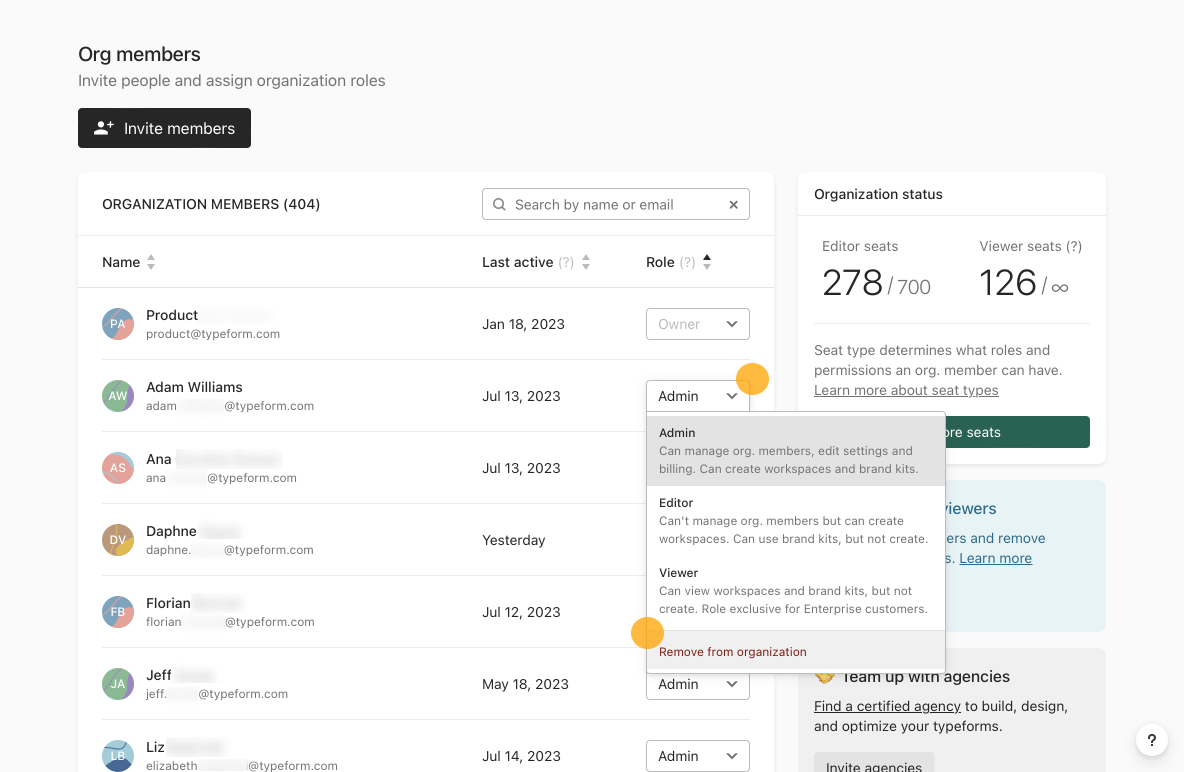The height and width of the screenshot is (772, 1184).
Task: Click the Yesterday last active cell
Action: click(x=513, y=540)
